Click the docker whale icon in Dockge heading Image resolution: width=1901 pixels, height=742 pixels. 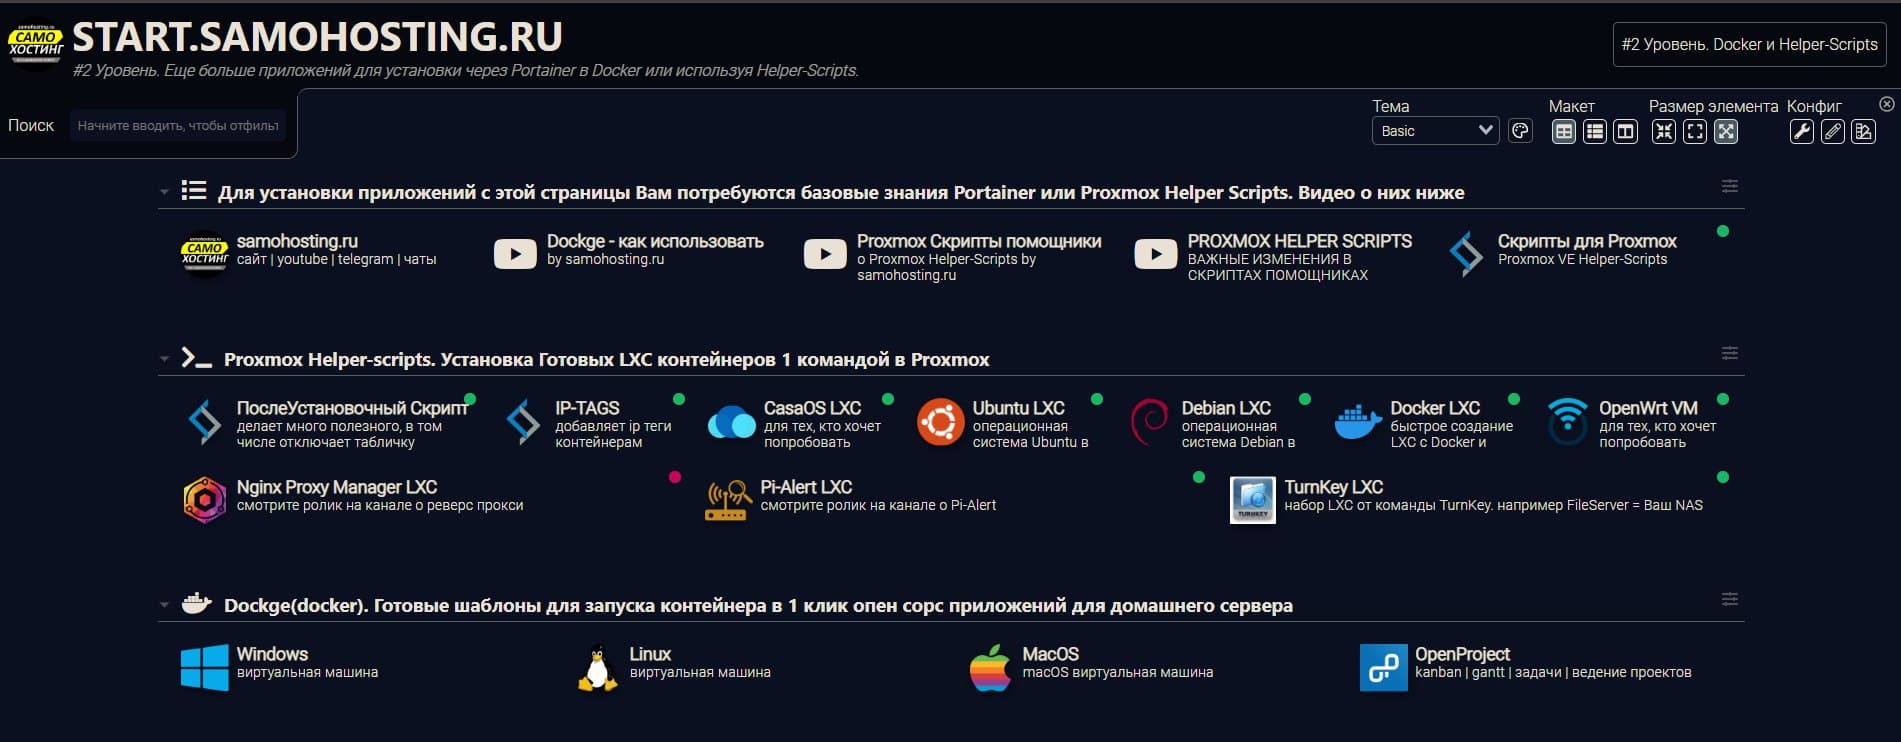pos(196,603)
